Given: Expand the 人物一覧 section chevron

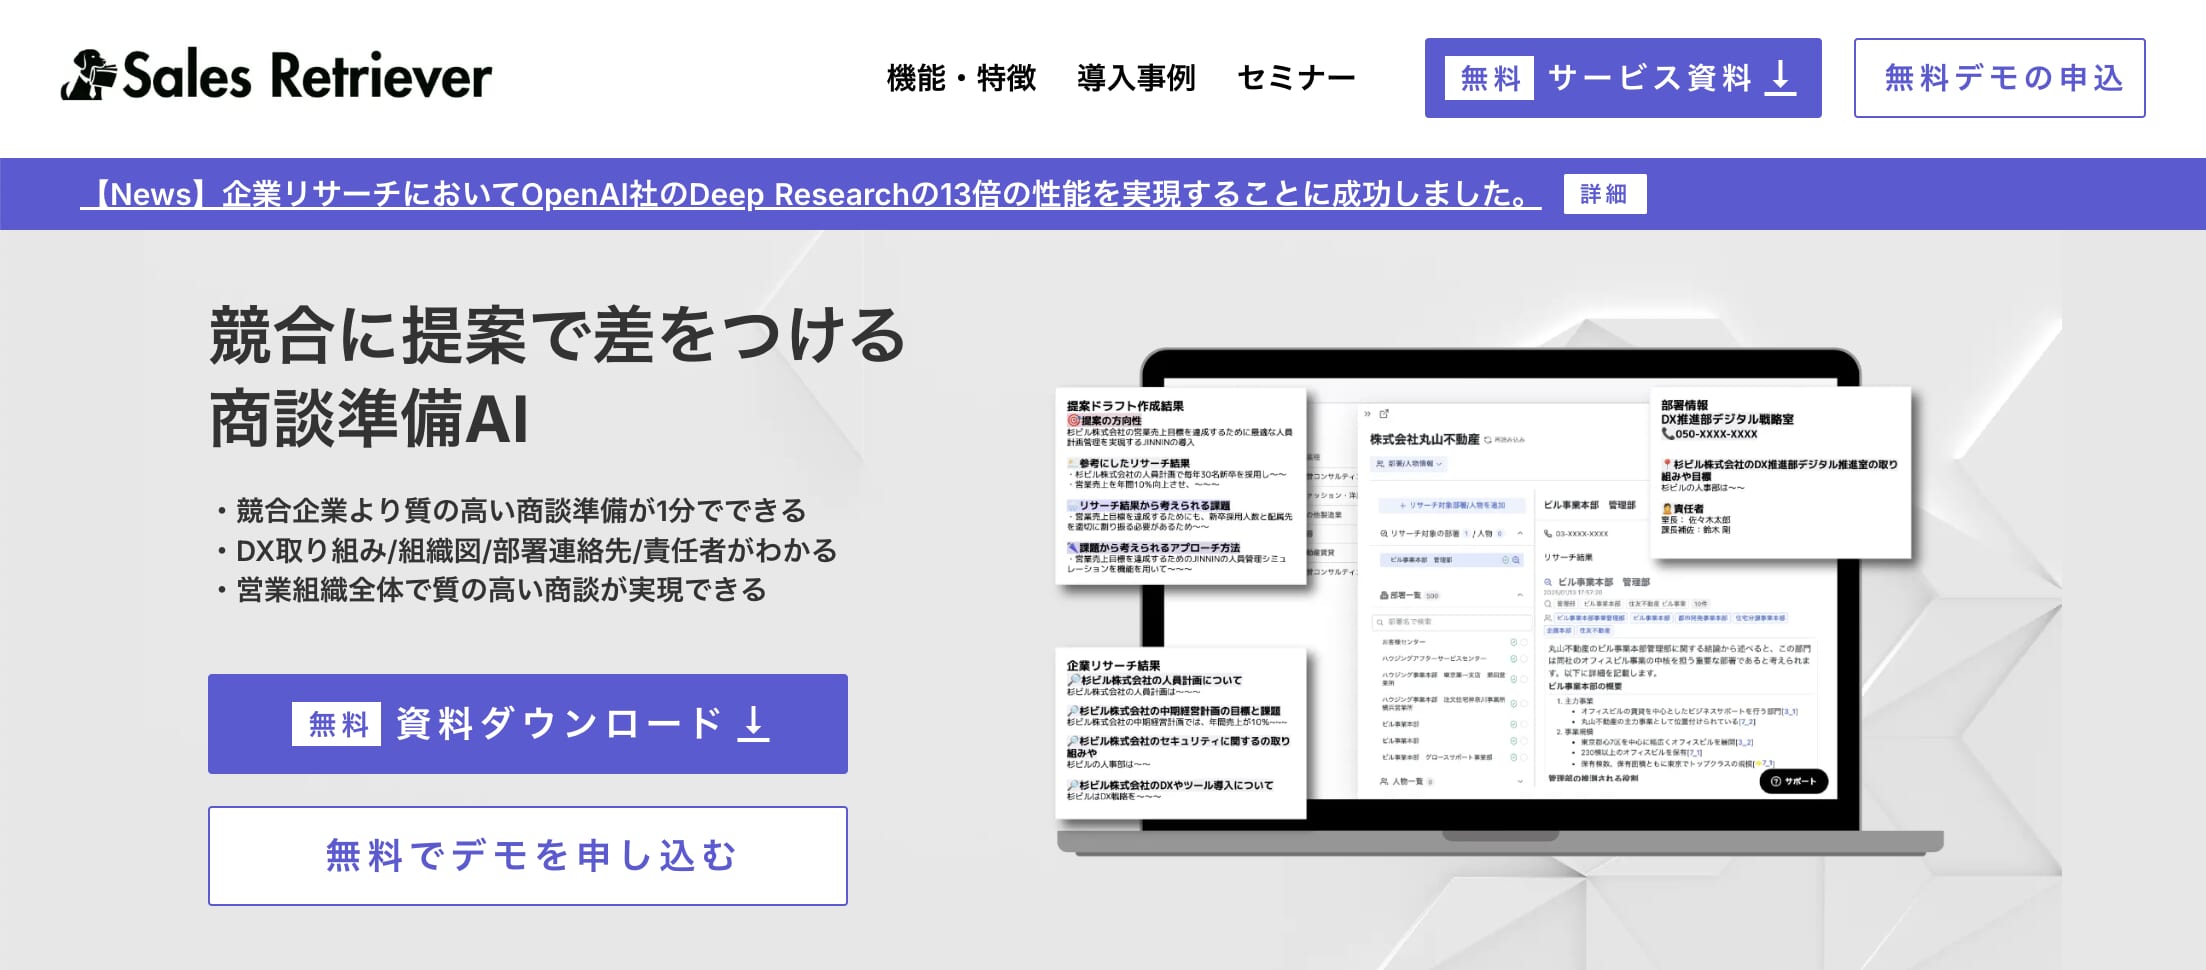Looking at the screenshot, I should point(1520,781).
